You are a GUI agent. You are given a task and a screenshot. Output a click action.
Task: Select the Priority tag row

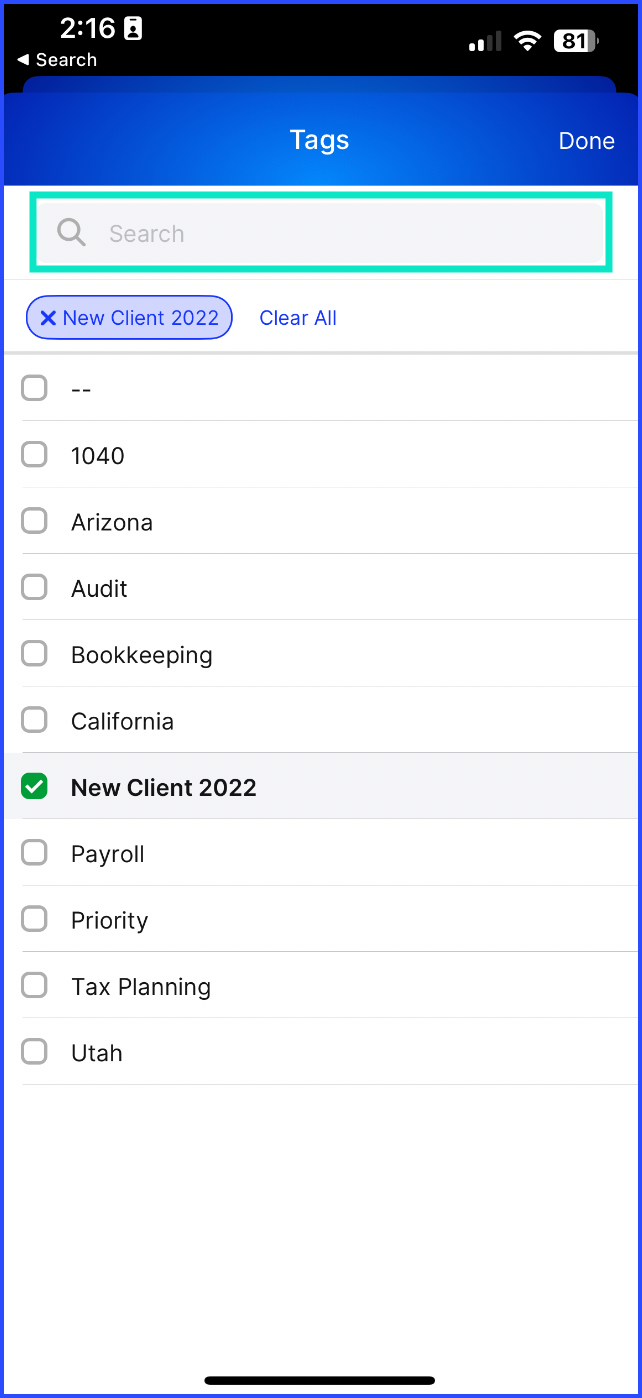tap(321, 919)
